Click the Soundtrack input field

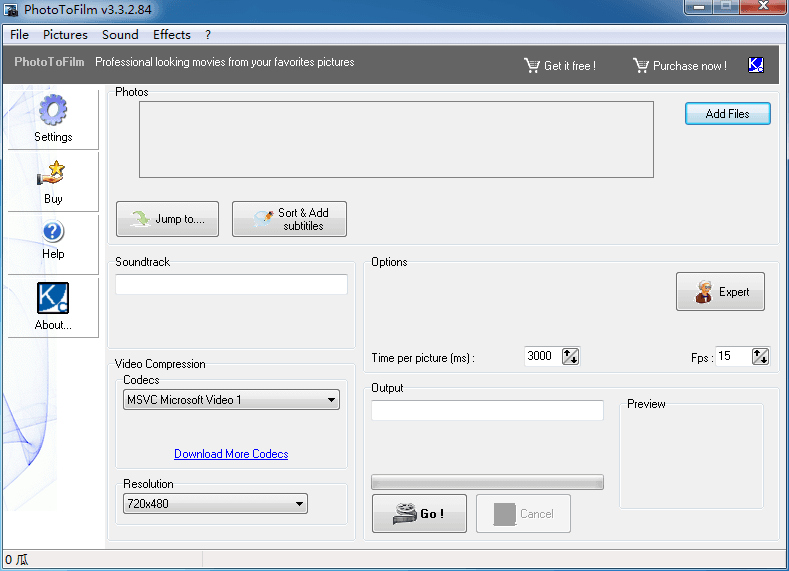pyautogui.click(x=231, y=285)
